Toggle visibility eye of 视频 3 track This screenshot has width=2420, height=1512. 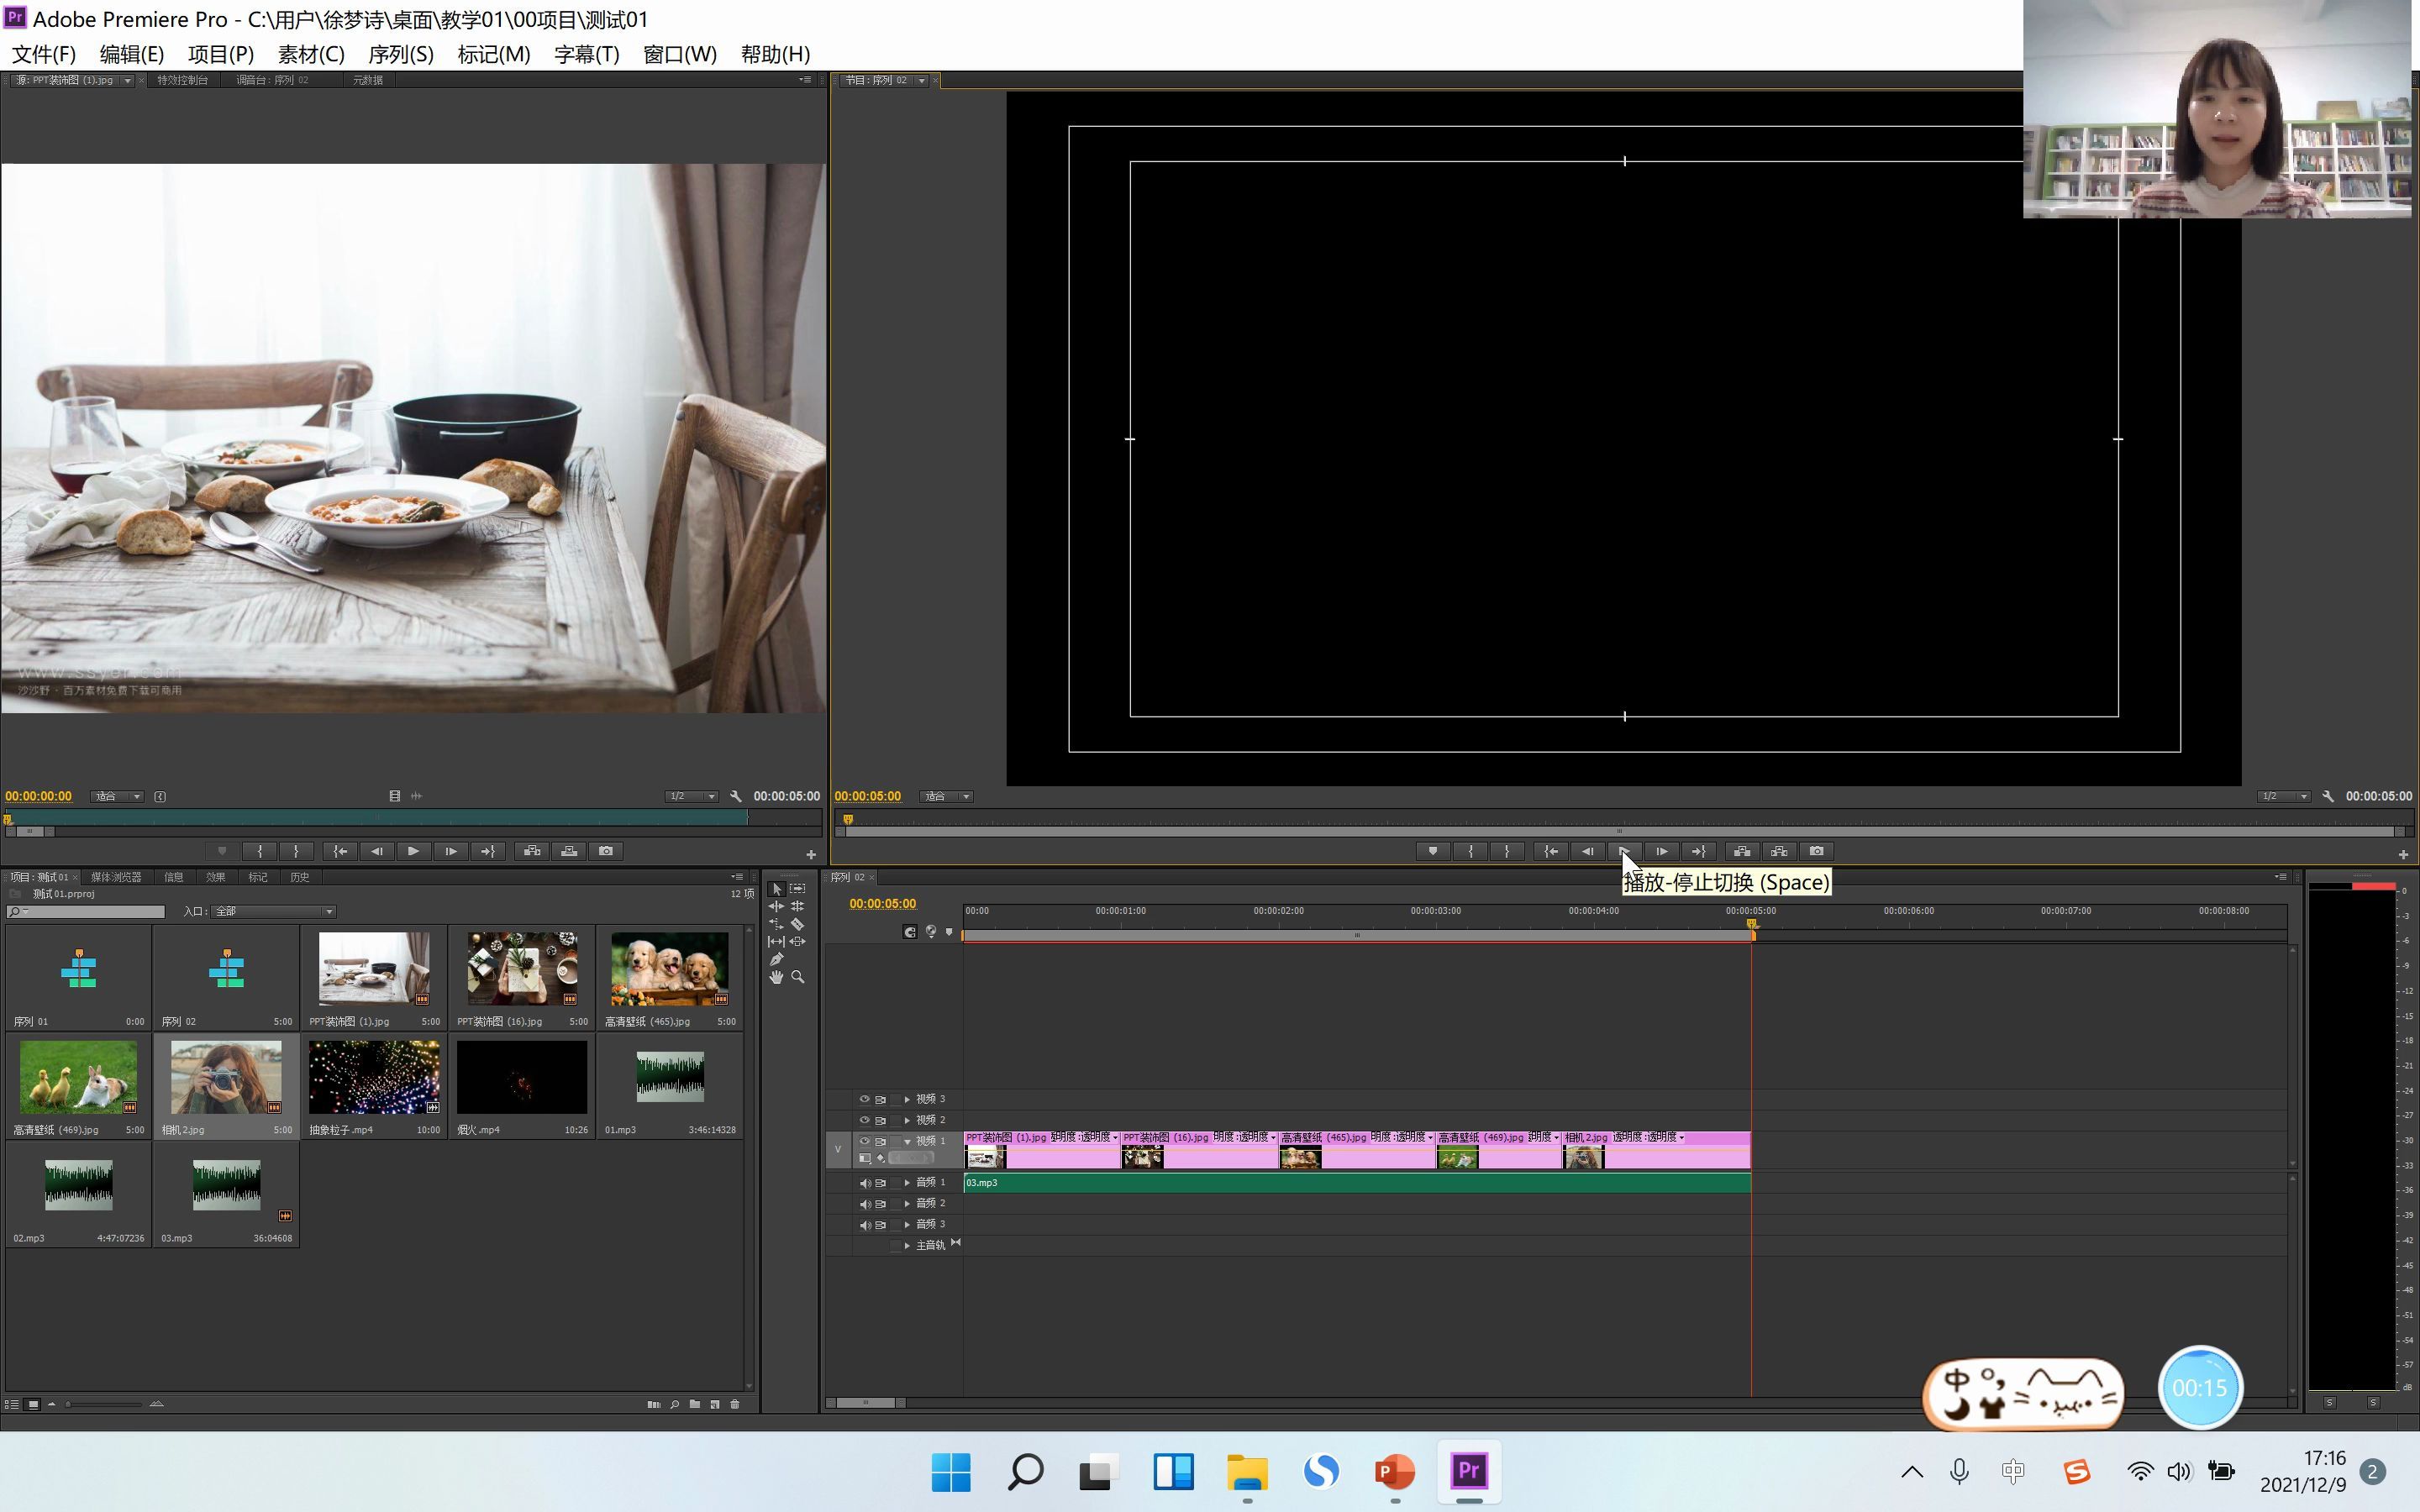(865, 1100)
